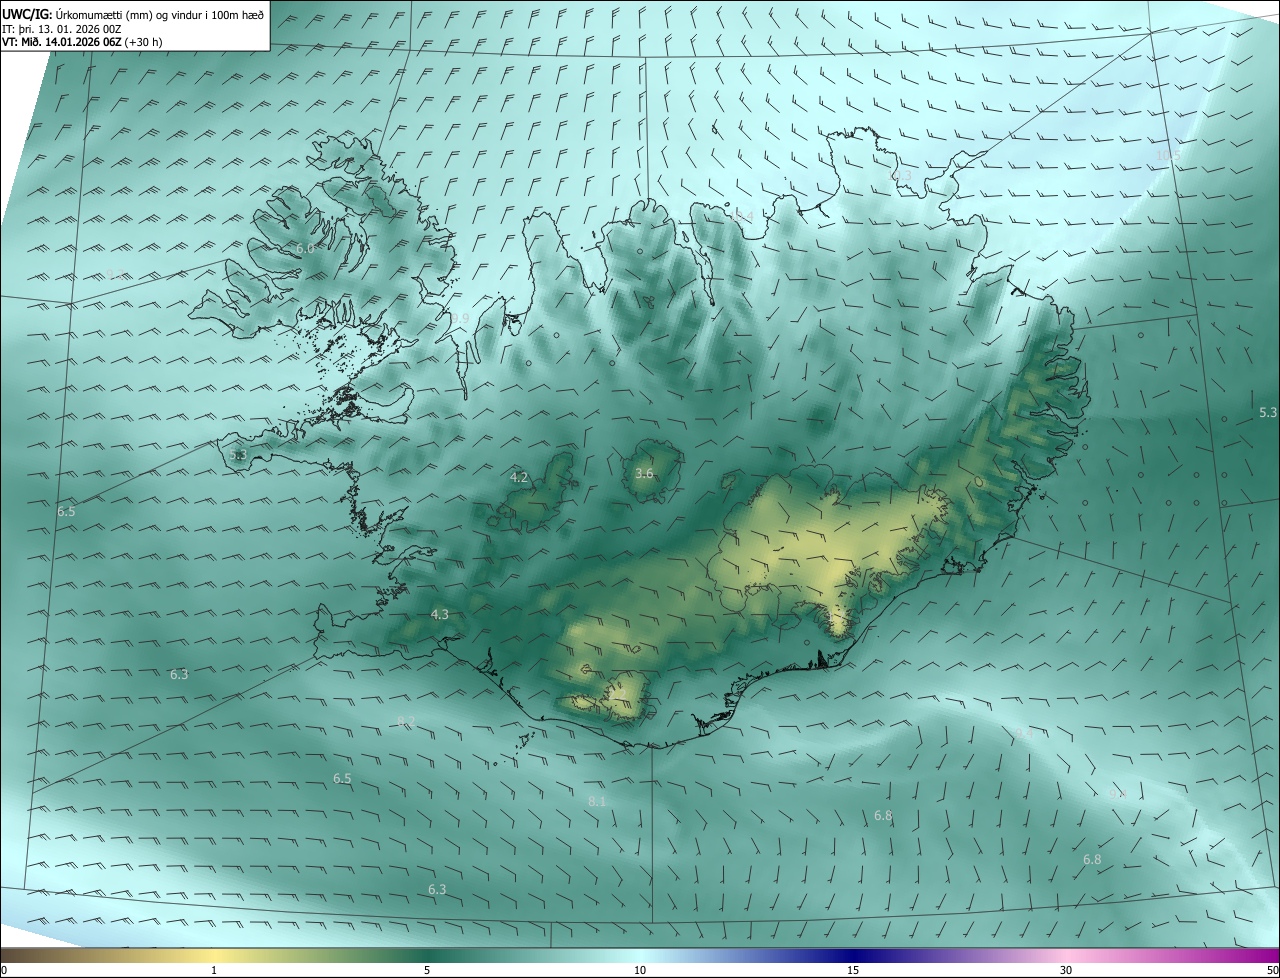The image size is (1280, 978).
Task: Click the colorbar tick label 15
Action: 853,970
